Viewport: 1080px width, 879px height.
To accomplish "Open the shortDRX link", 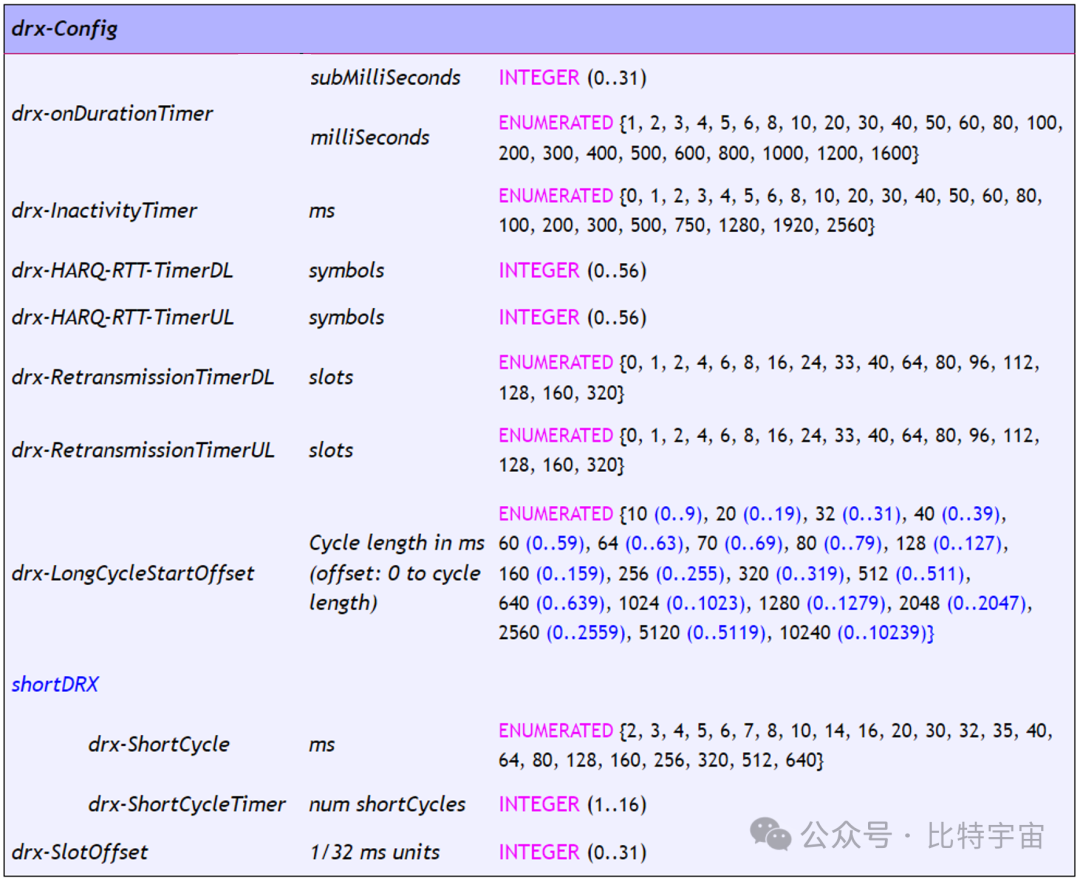I will (x=55, y=685).
